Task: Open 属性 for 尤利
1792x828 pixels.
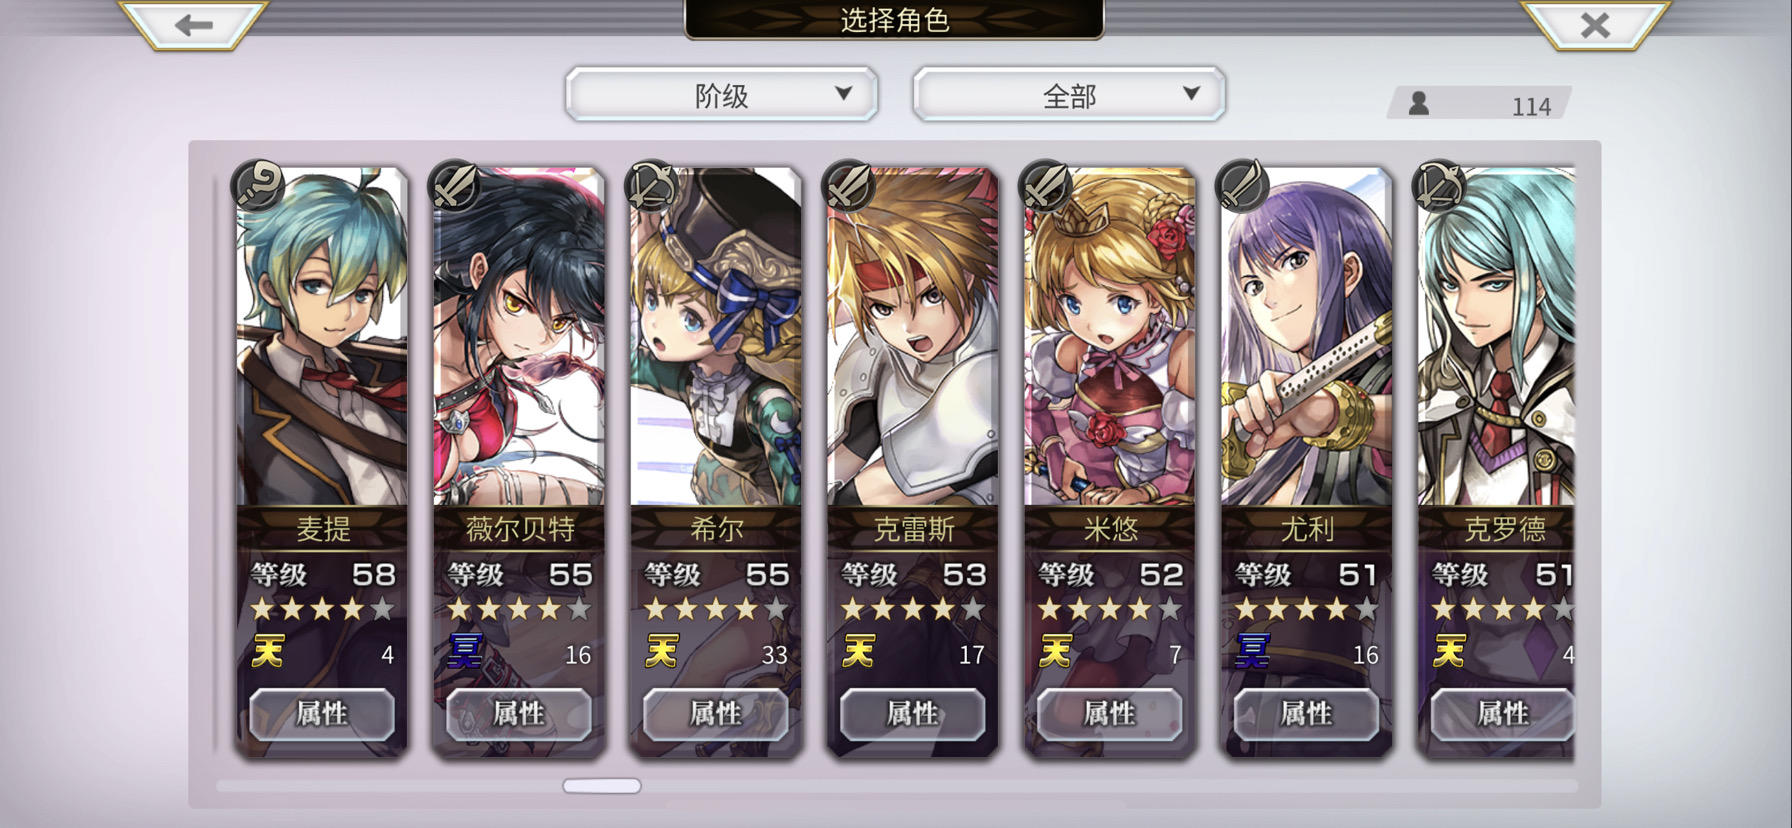Action: (1307, 714)
